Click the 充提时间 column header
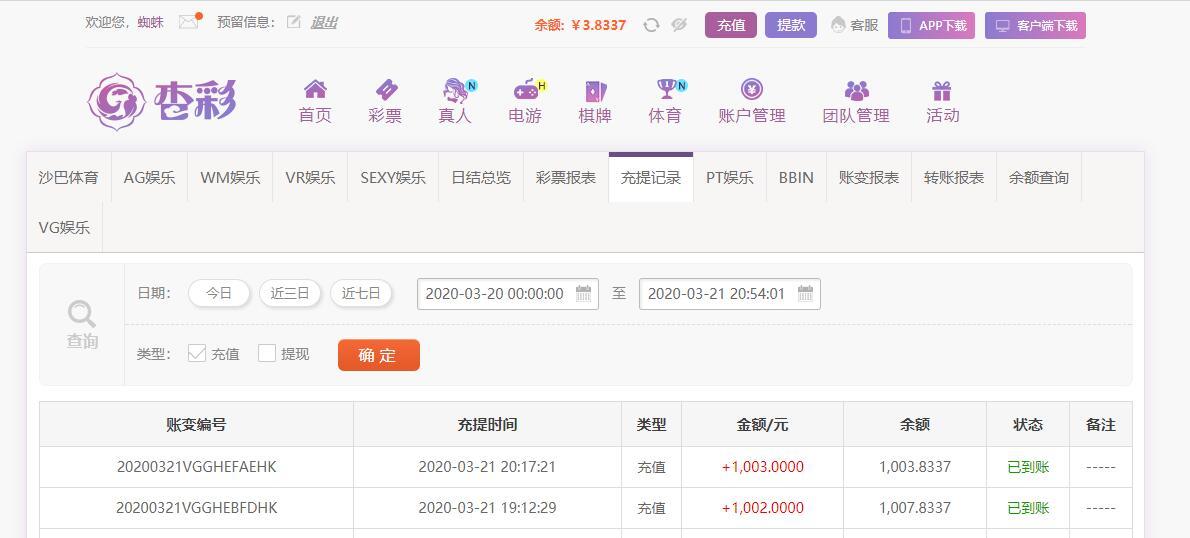The height and width of the screenshot is (538, 1190). [x=487, y=424]
